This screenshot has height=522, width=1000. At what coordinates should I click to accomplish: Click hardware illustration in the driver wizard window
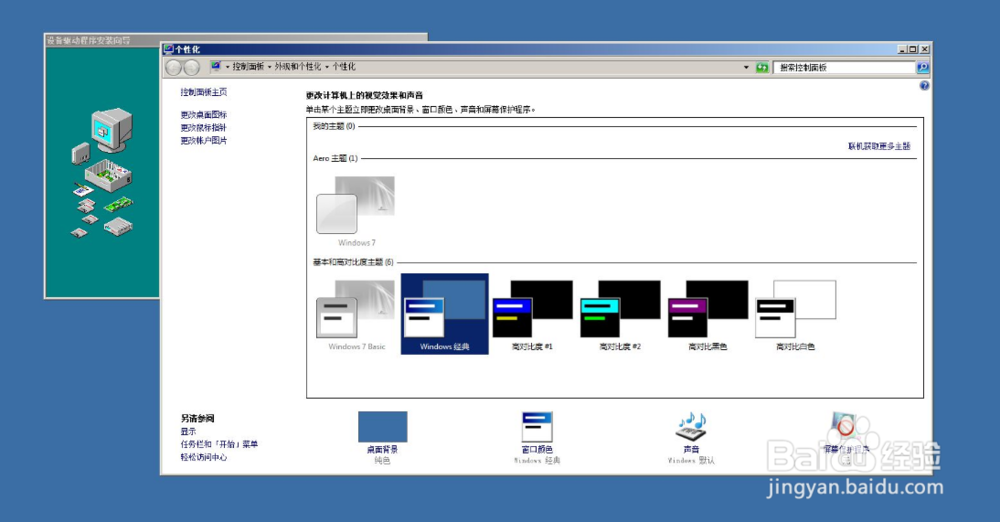pyautogui.click(x=102, y=173)
